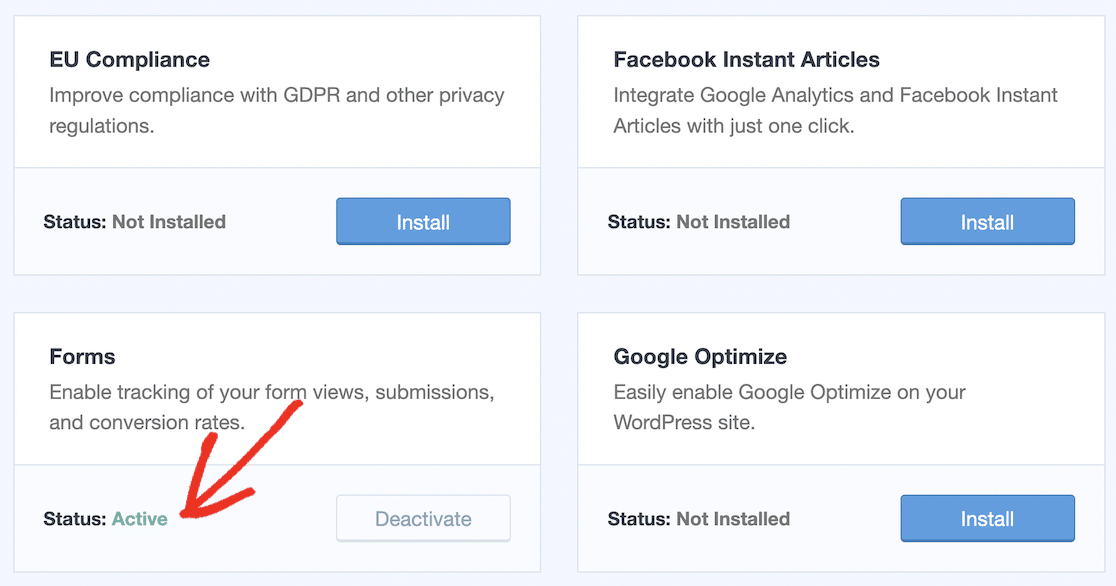Click EU Compliance's Not Installed status

click(169, 221)
